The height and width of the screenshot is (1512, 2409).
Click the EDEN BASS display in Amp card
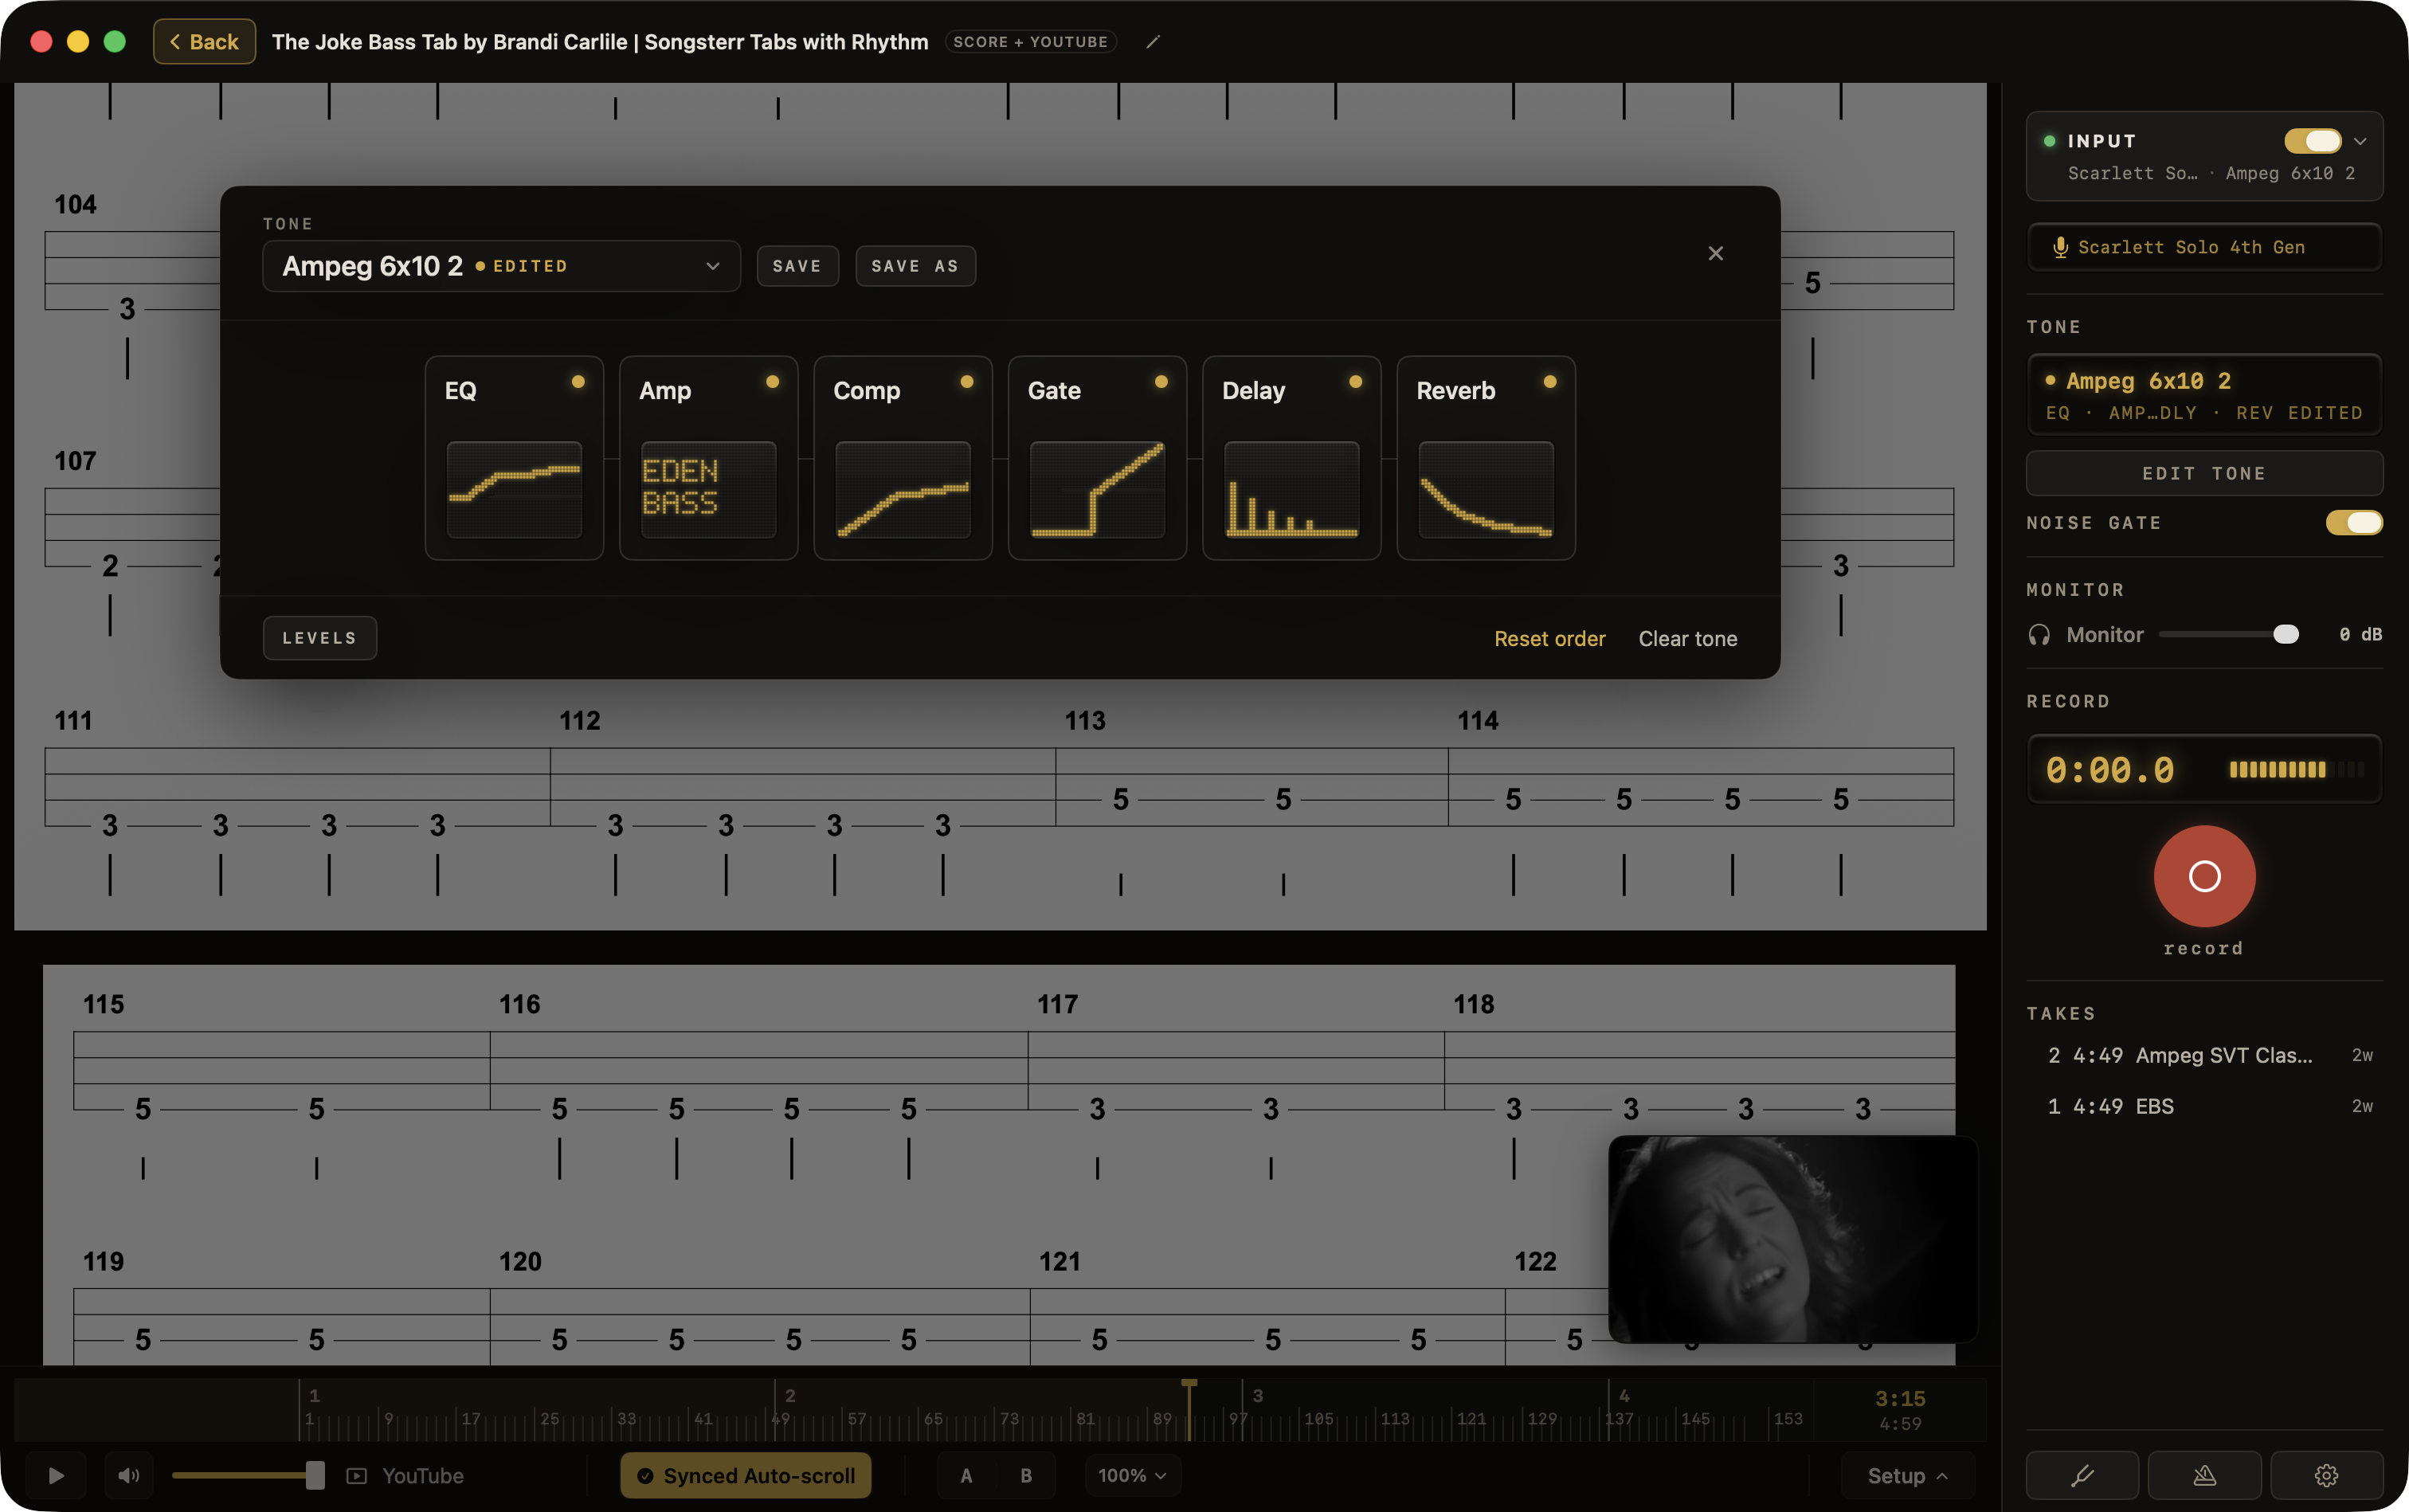click(708, 489)
